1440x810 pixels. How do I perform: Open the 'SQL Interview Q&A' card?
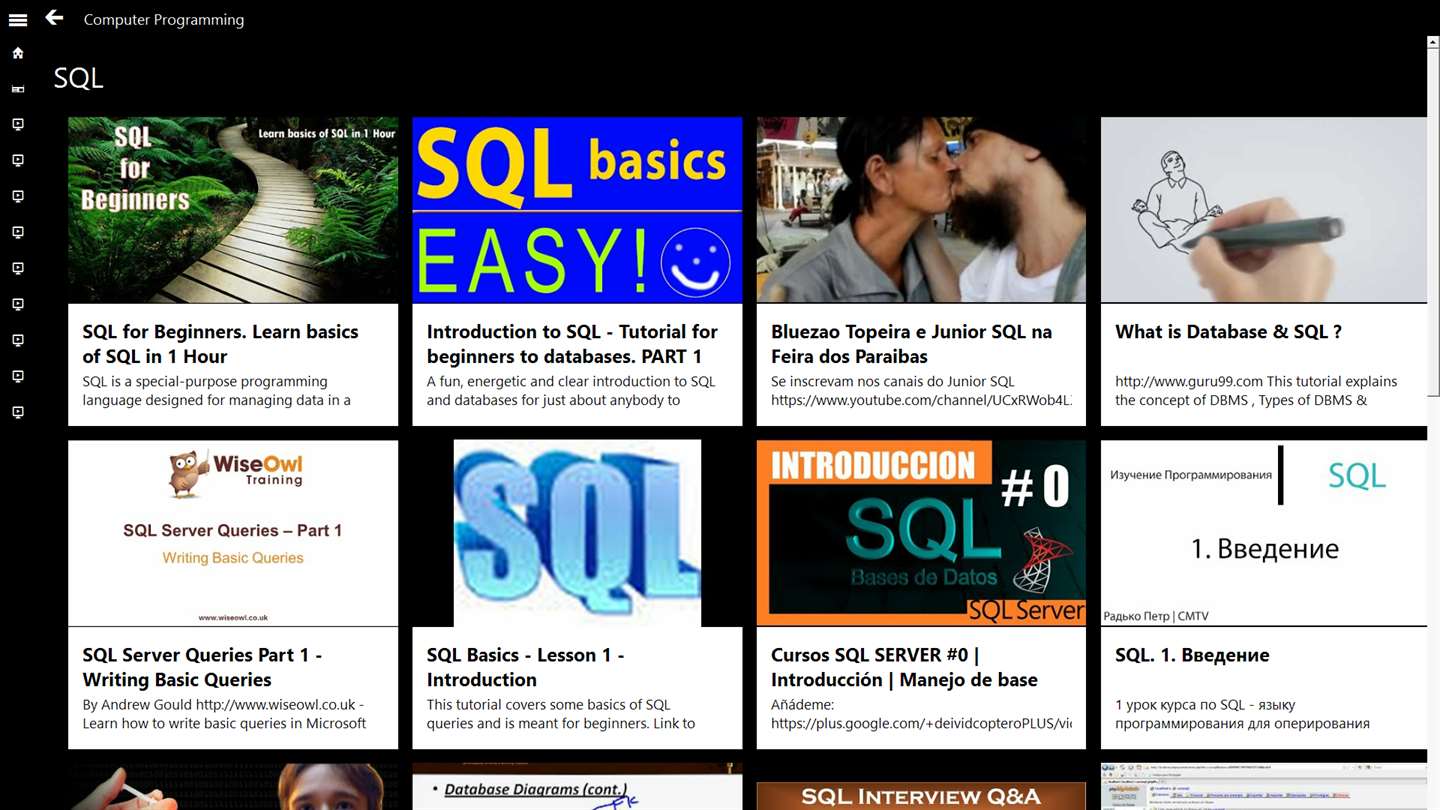tap(921, 795)
